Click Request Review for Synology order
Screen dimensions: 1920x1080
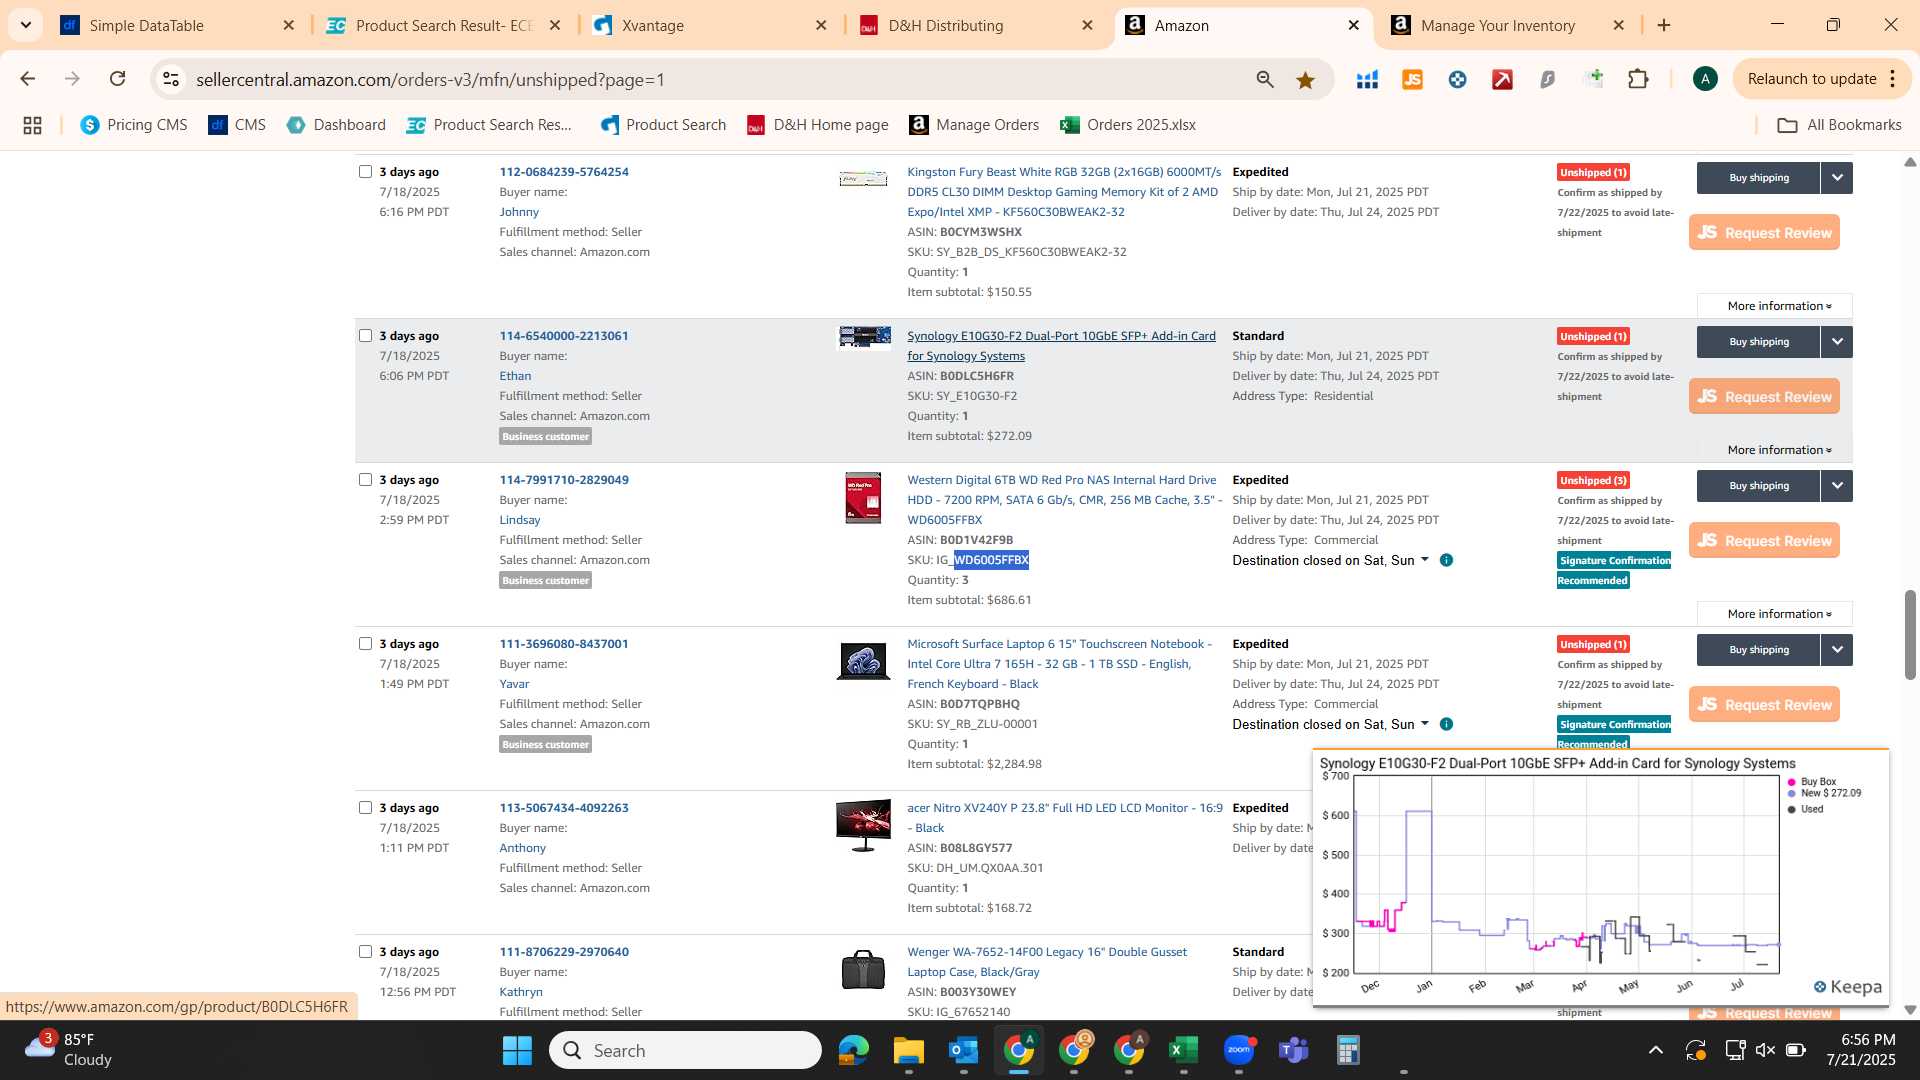click(1764, 397)
